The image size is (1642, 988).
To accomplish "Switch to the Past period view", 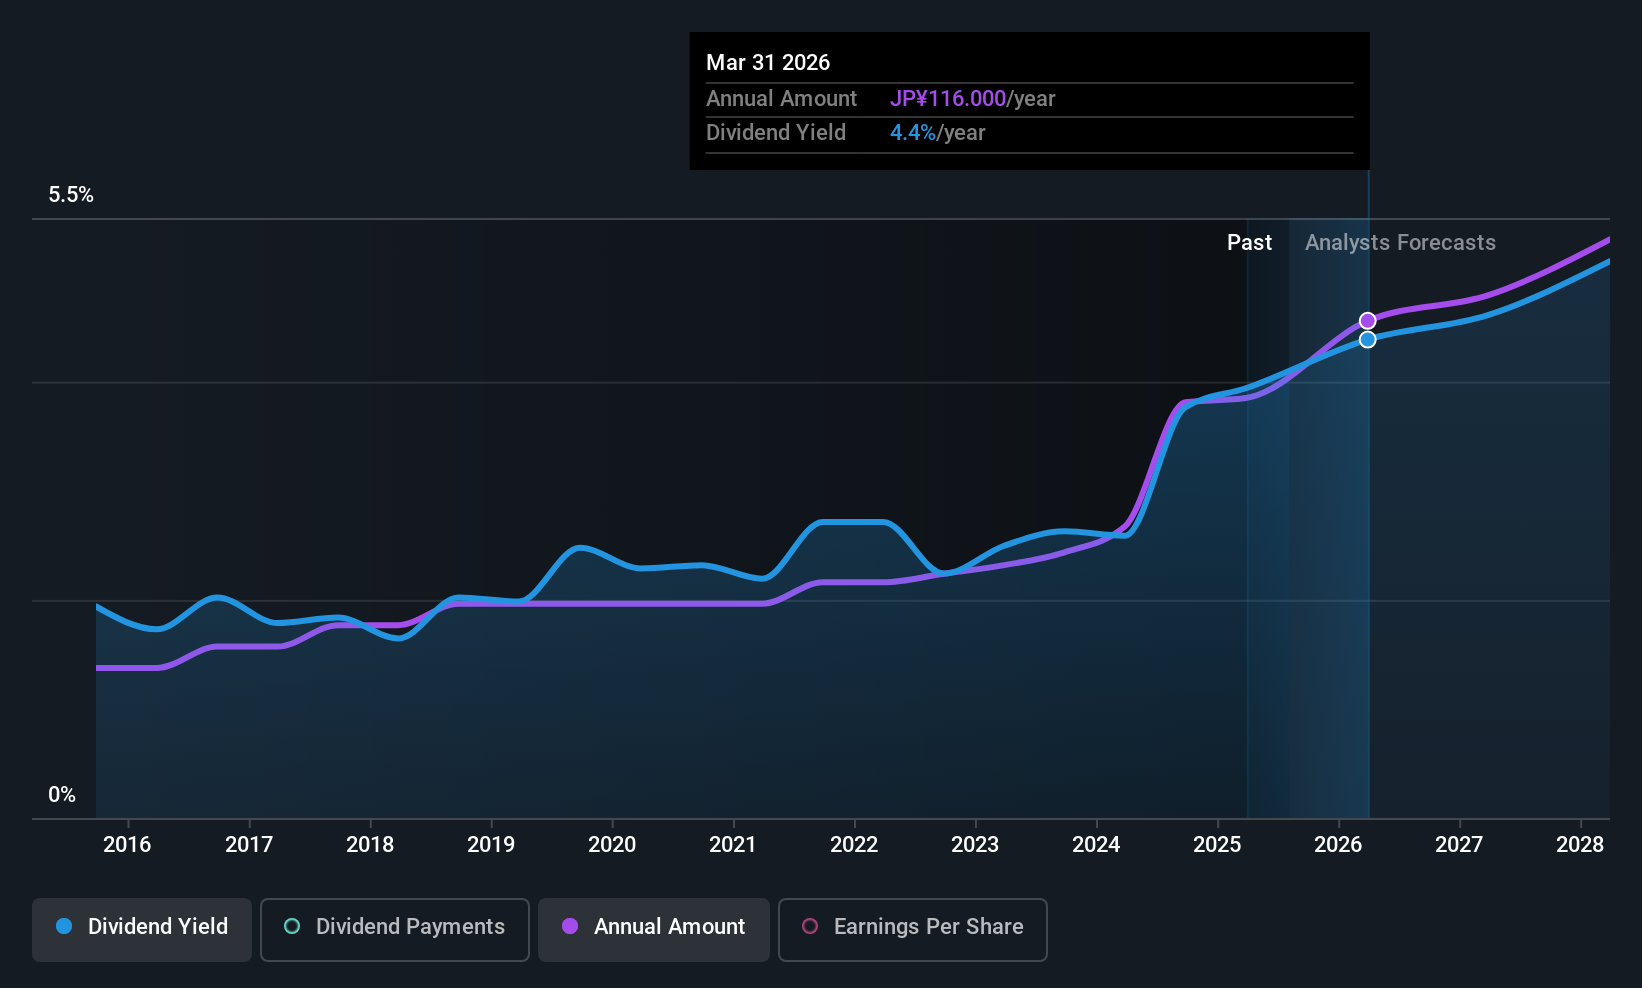I will click(1249, 242).
